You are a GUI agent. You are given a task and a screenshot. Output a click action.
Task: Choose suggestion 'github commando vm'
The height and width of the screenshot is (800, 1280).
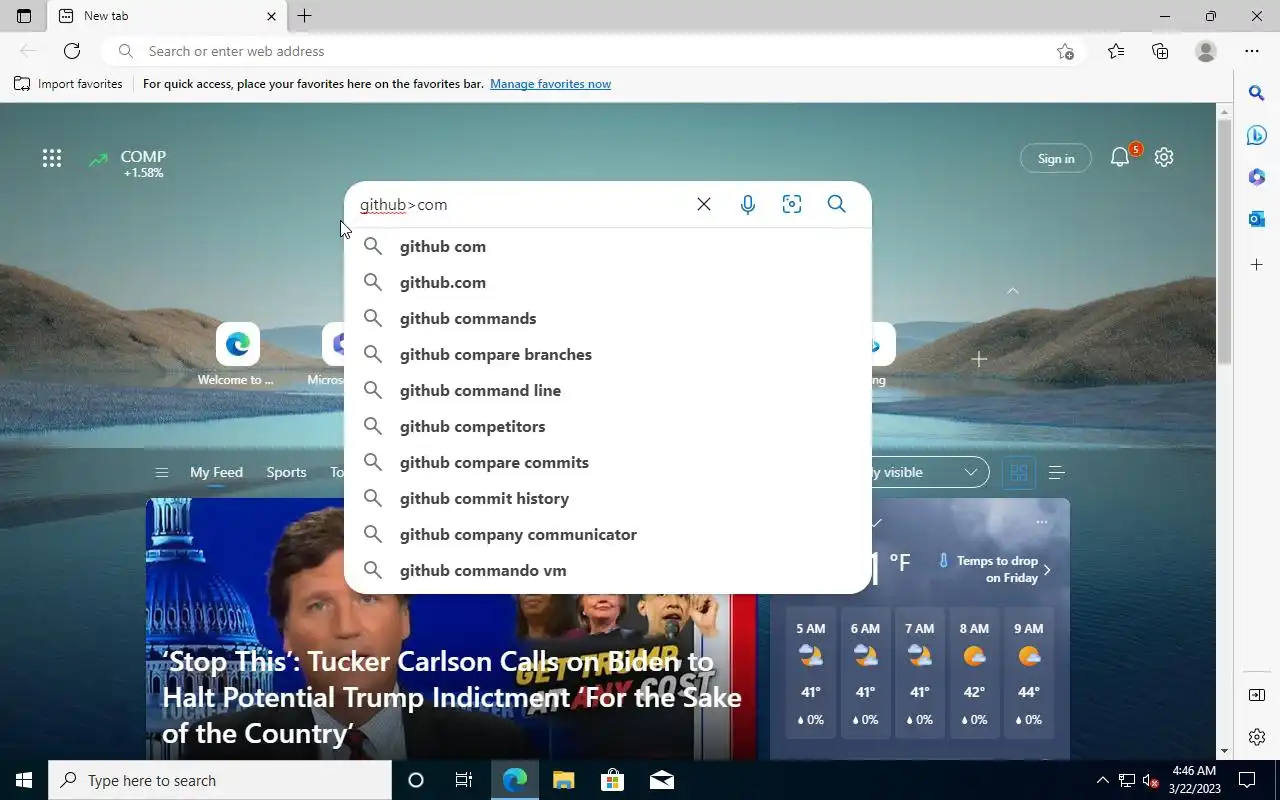tap(608, 570)
